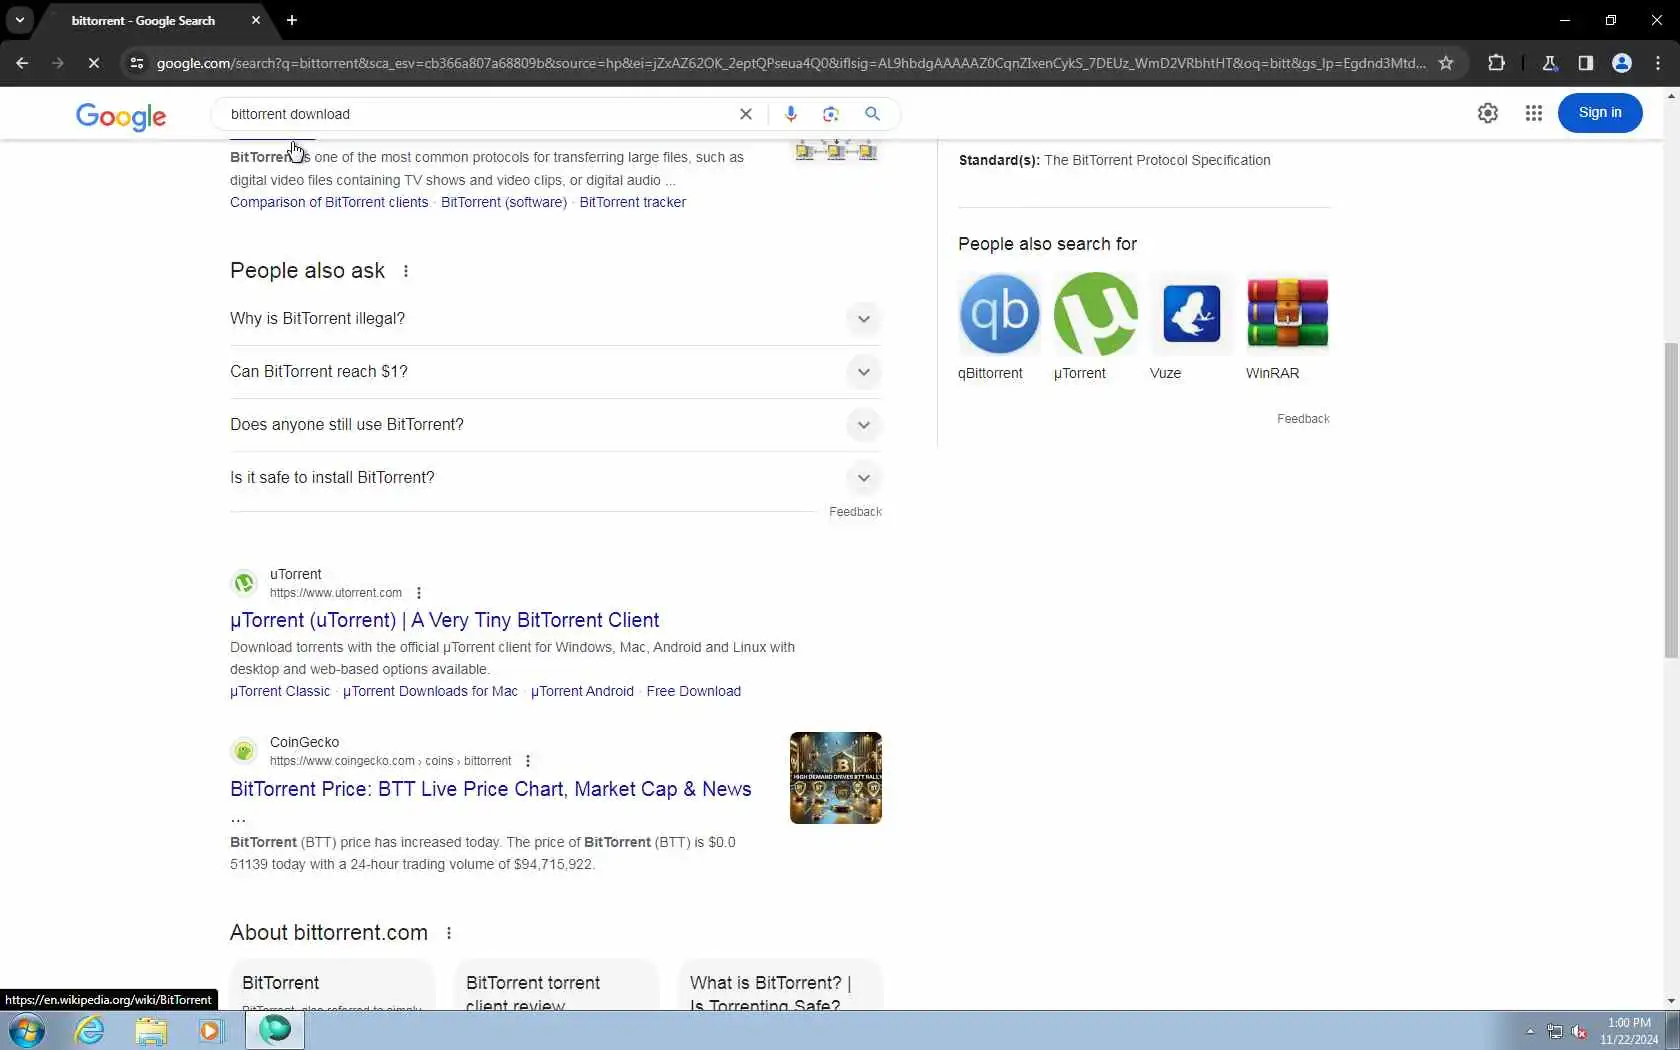Click the Sign in button
This screenshot has height=1050, width=1680.
pyautogui.click(x=1600, y=113)
